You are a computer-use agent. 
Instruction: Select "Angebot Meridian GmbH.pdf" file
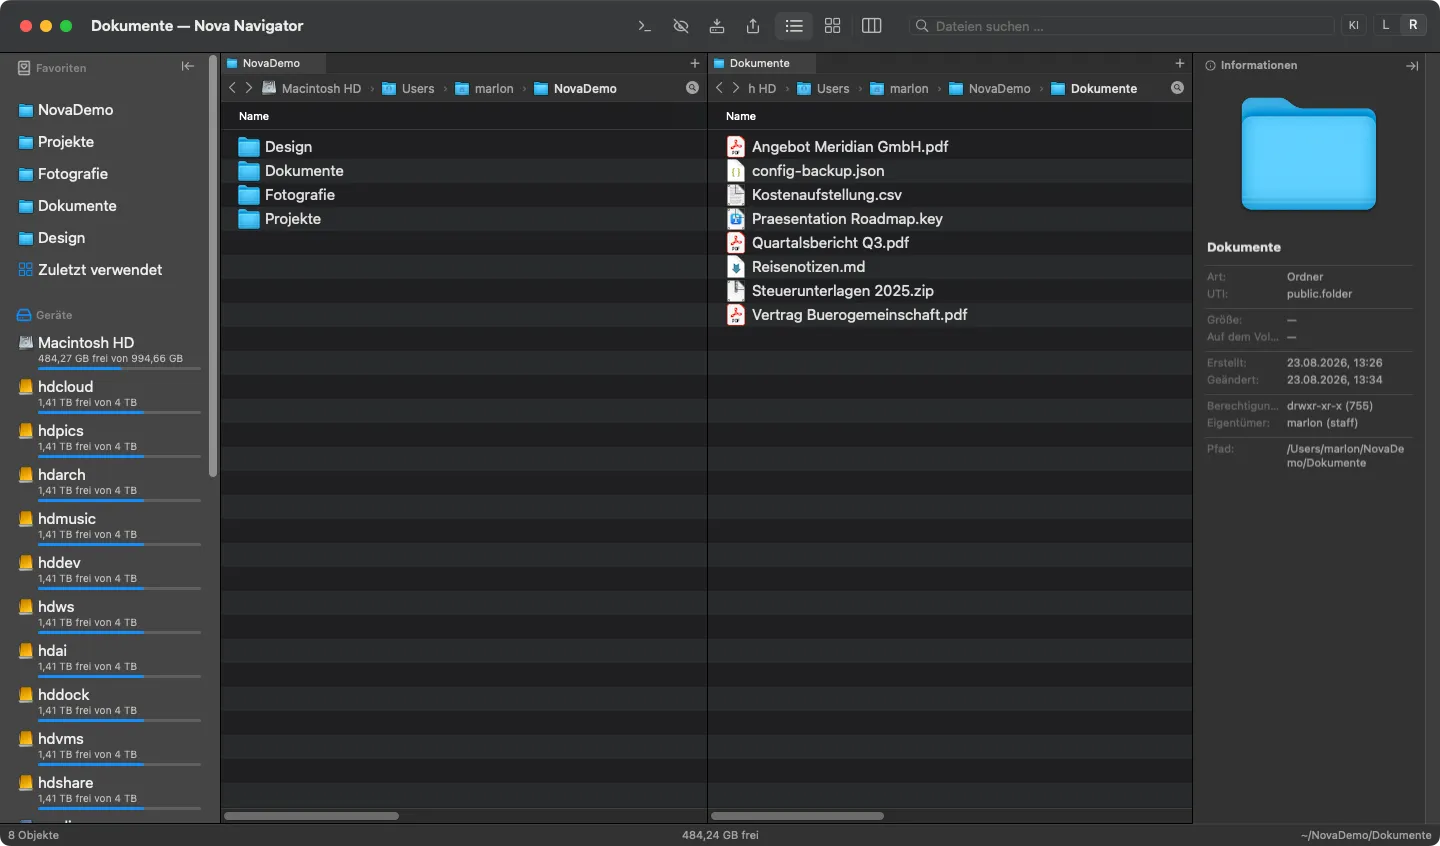(x=950, y=147)
